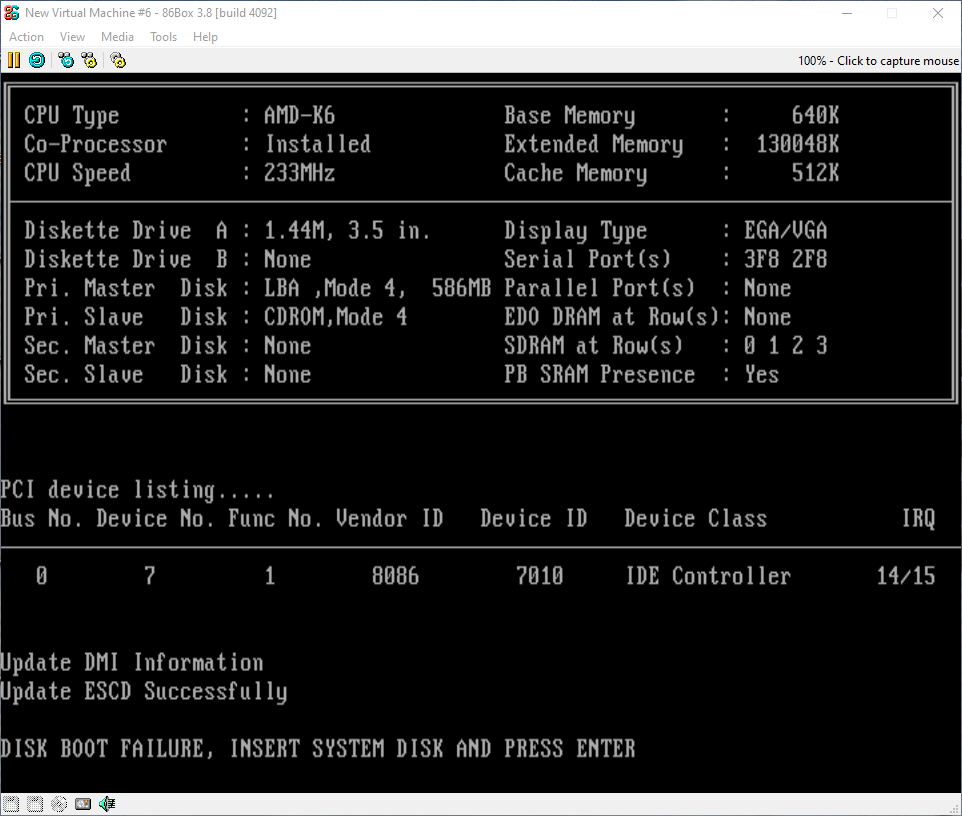The height and width of the screenshot is (816, 962).
Task: Click the sound speaker status icon
Action: coord(107,803)
